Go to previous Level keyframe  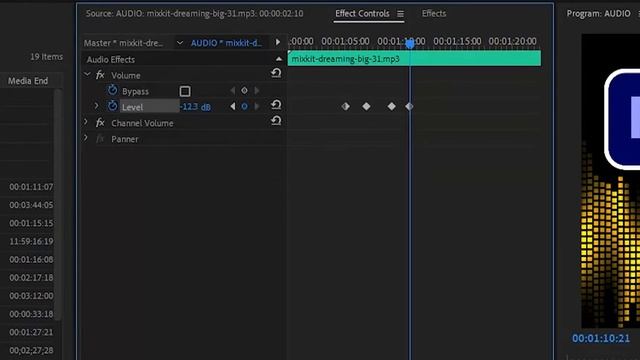tap(232, 107)
